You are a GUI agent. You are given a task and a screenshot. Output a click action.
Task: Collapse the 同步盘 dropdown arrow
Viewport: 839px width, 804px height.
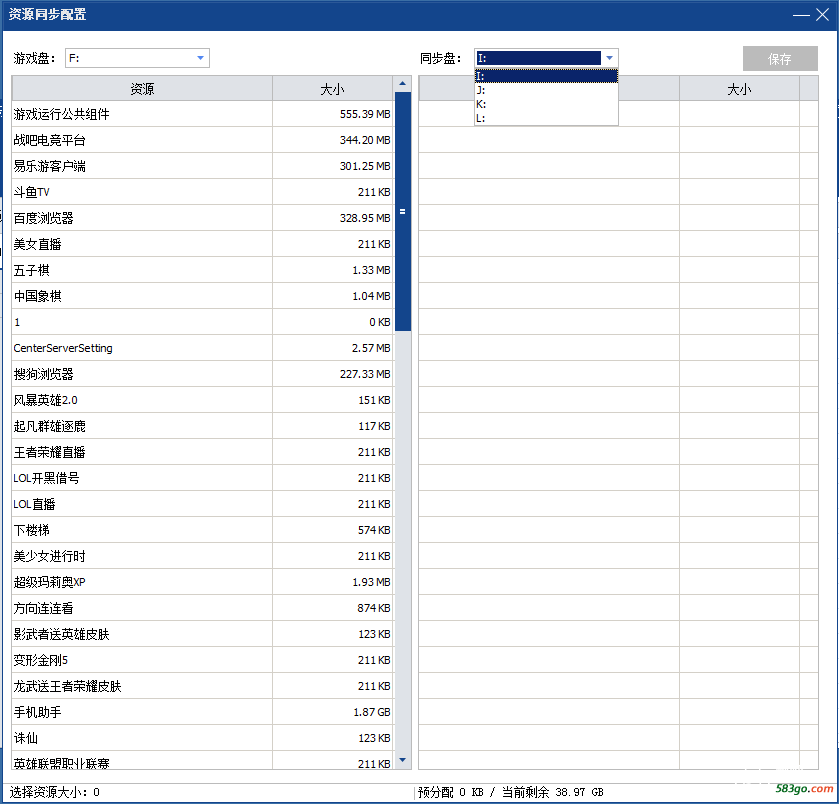609,58
